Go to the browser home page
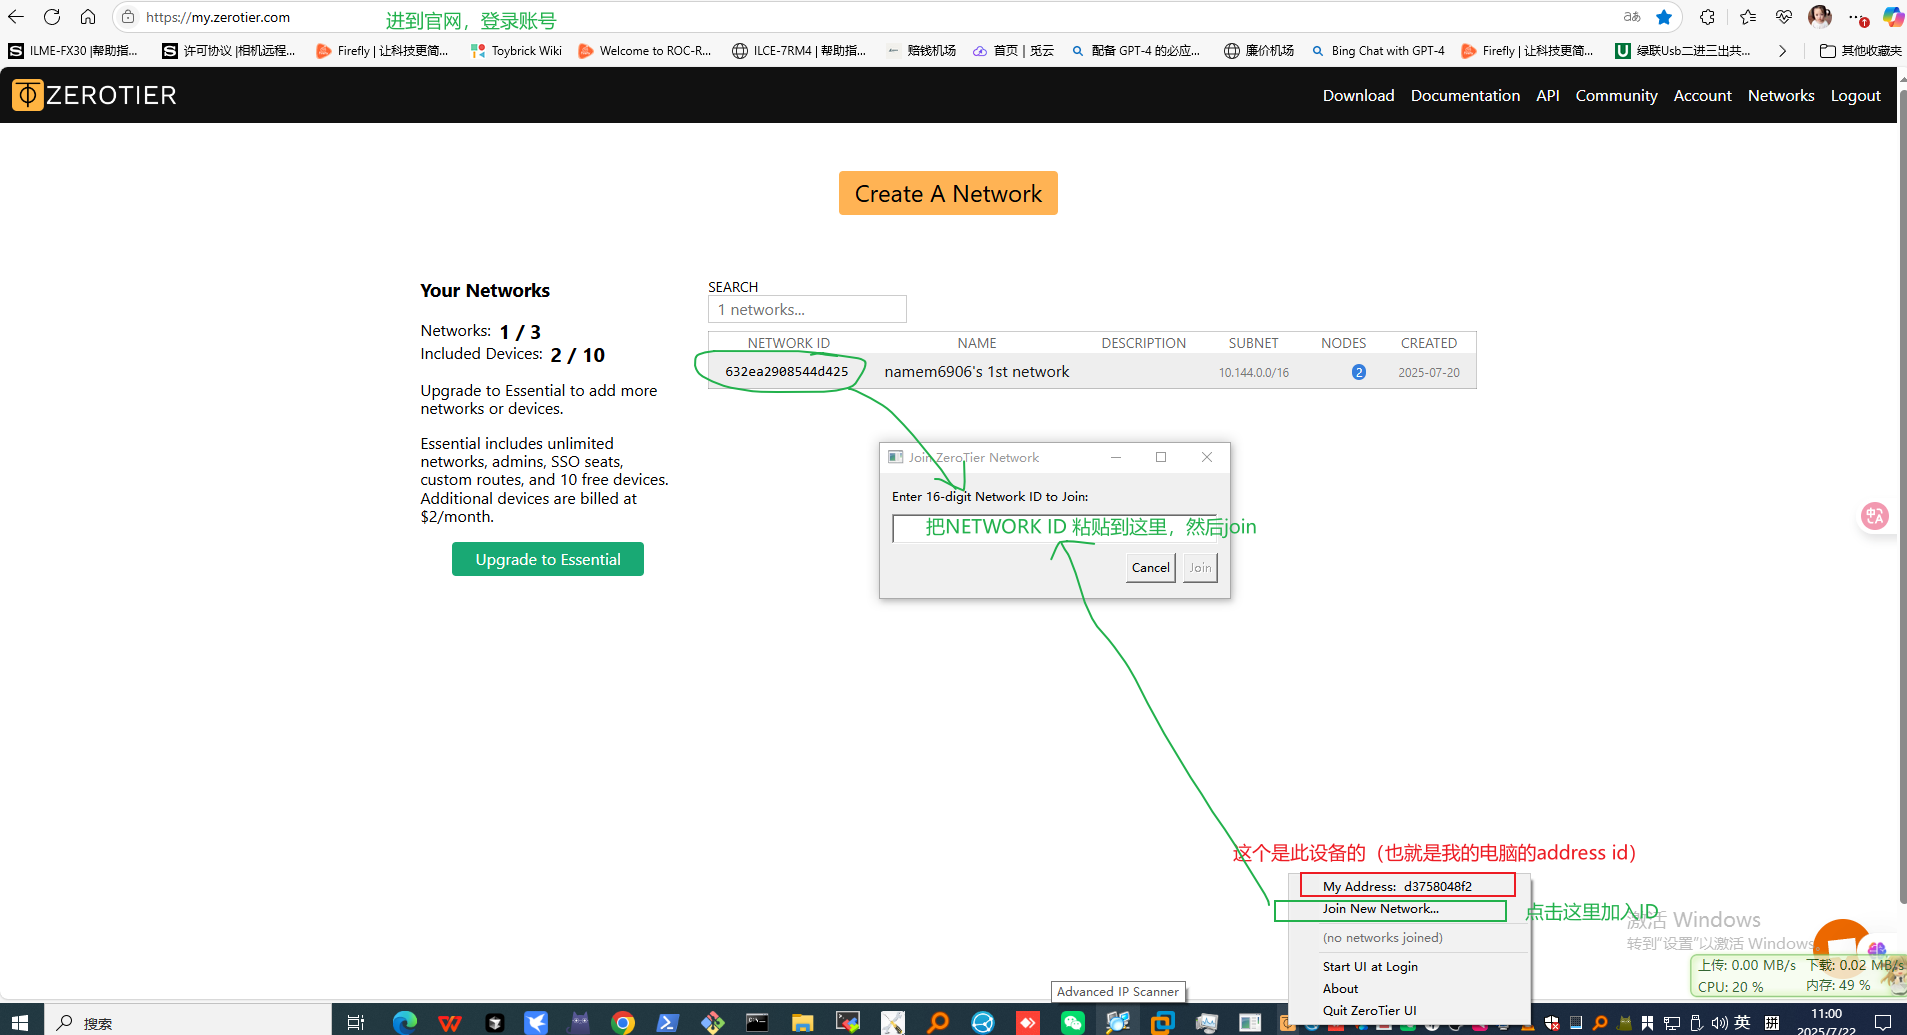1907x1035 pixels. click(x=88, y=17)
